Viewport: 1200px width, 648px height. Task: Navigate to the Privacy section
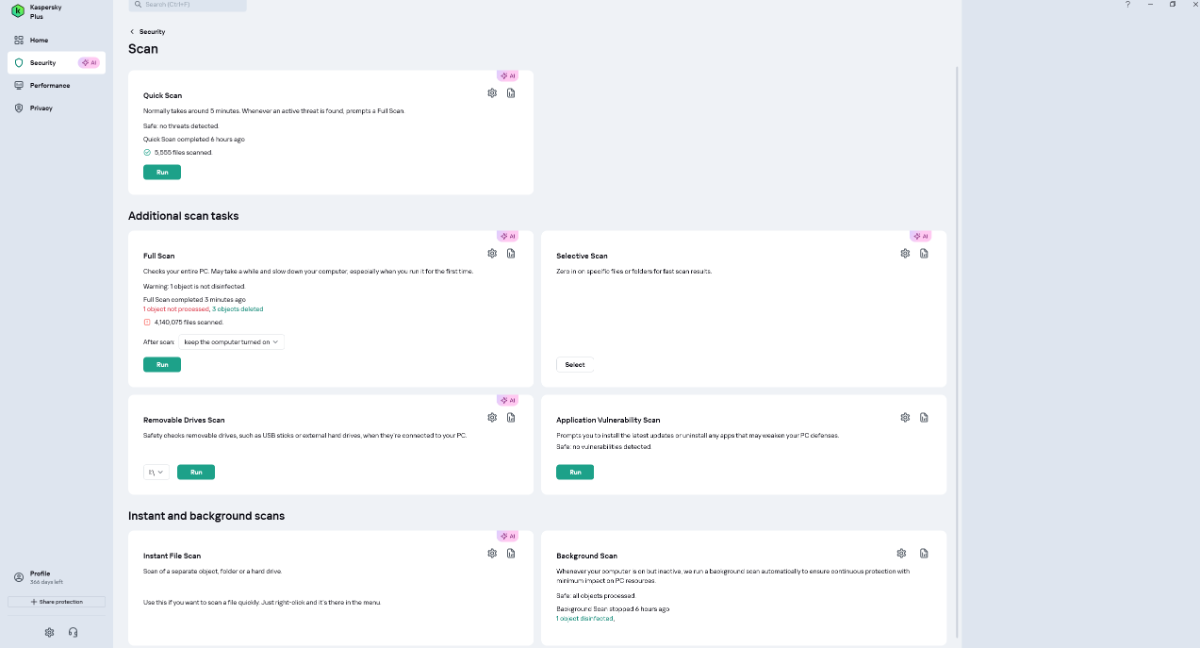click(x=41, y=108)
